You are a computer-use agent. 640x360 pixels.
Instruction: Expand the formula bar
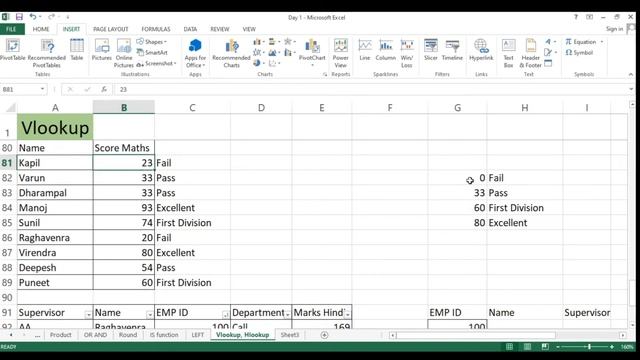[x=631, y=89]
